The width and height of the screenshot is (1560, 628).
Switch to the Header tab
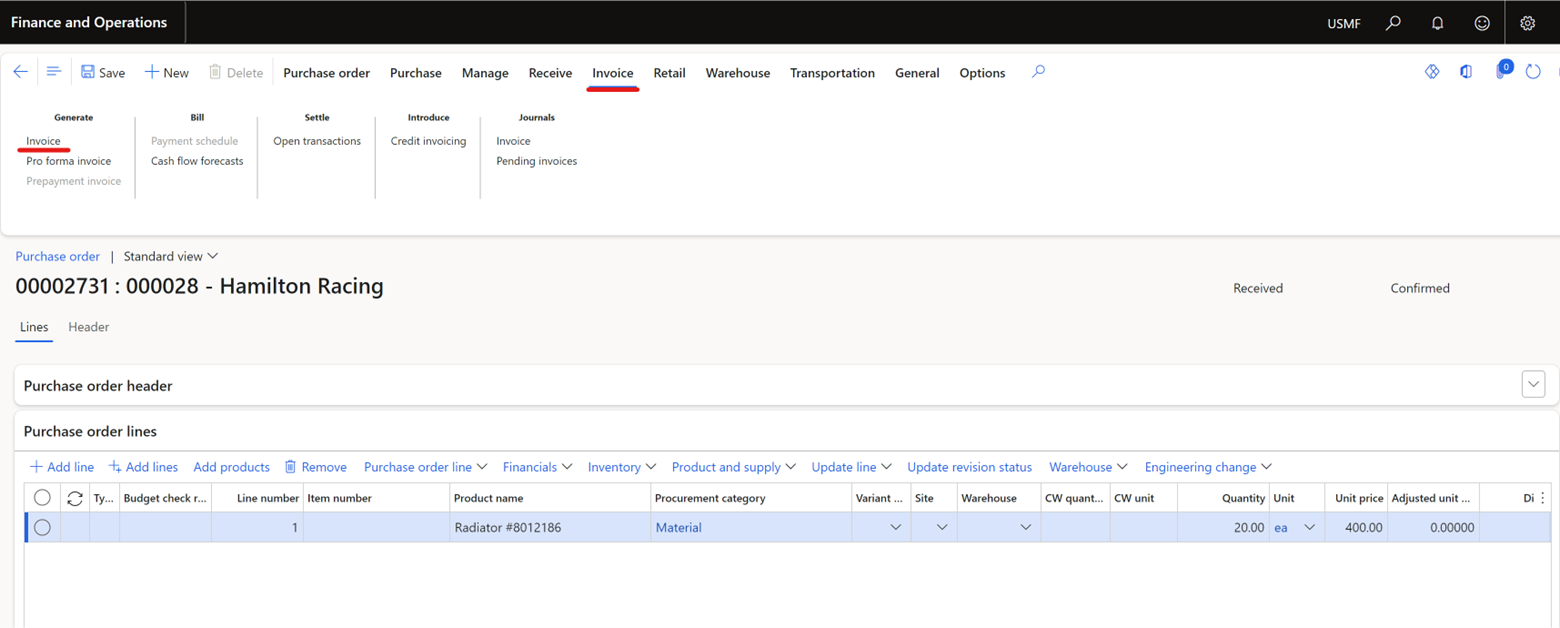(88, 327)
